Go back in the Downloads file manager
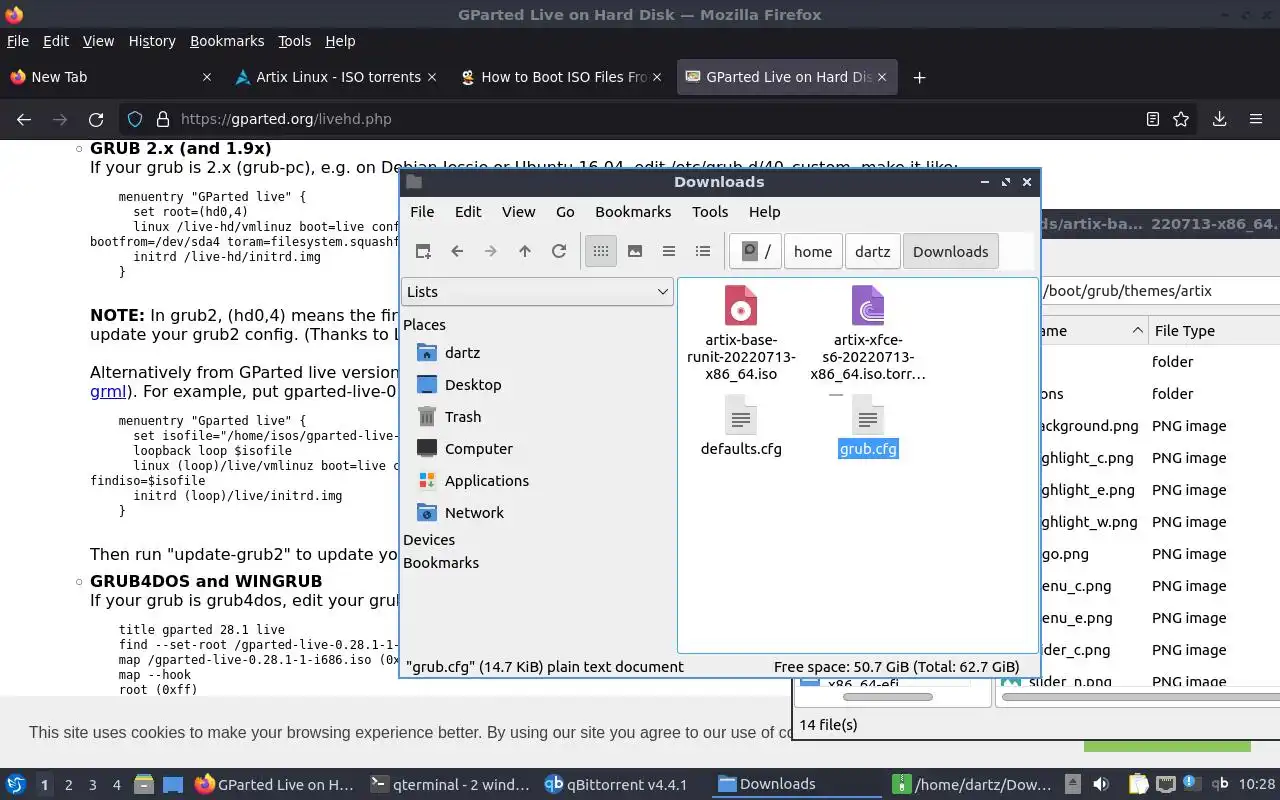This screenshot has height=800, width=1280. [x=457, y=251]
